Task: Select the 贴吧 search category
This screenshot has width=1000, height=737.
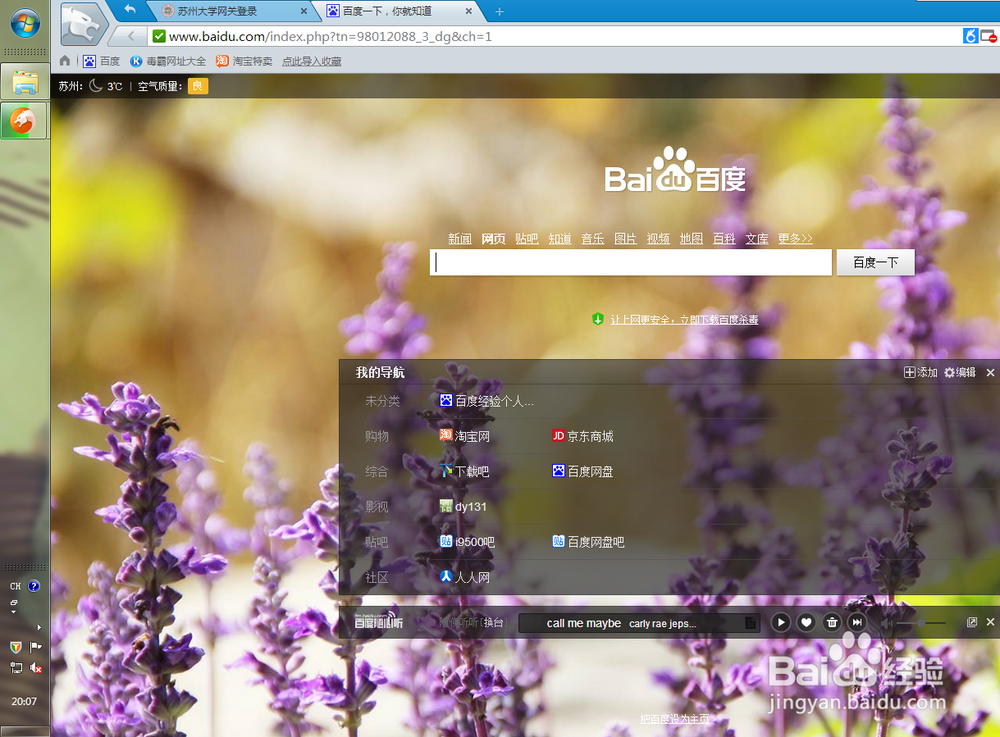Action: click(x=527, y=238)
